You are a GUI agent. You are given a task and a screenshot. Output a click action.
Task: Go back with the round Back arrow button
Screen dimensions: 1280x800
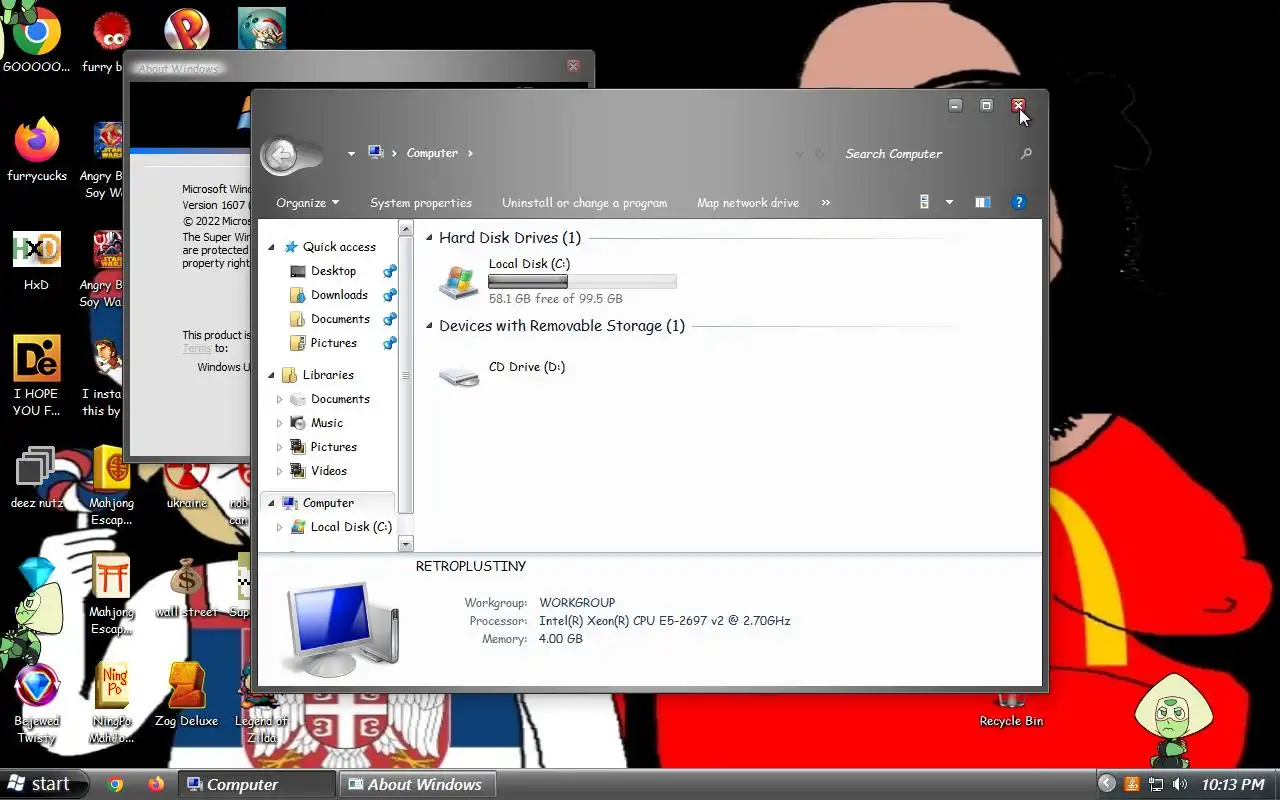[x=281, y=154]
